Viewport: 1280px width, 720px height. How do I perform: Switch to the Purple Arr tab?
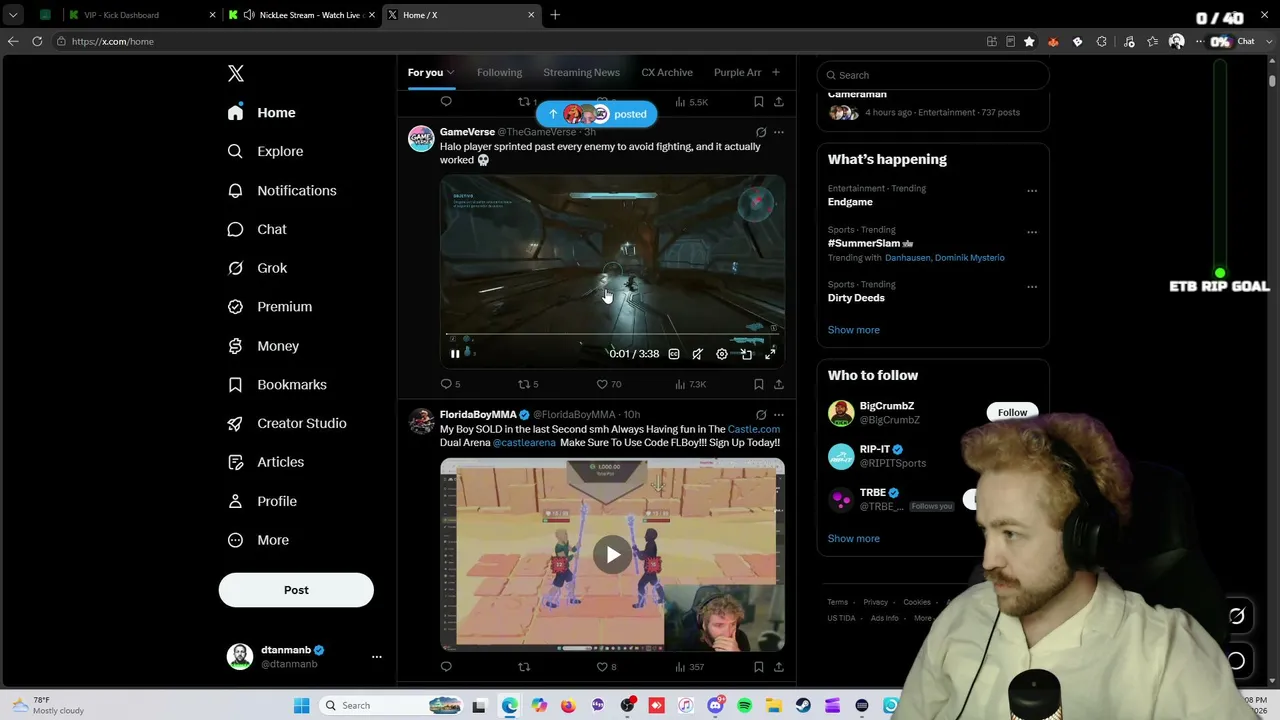pyautogui.click(x=737, y=72)
